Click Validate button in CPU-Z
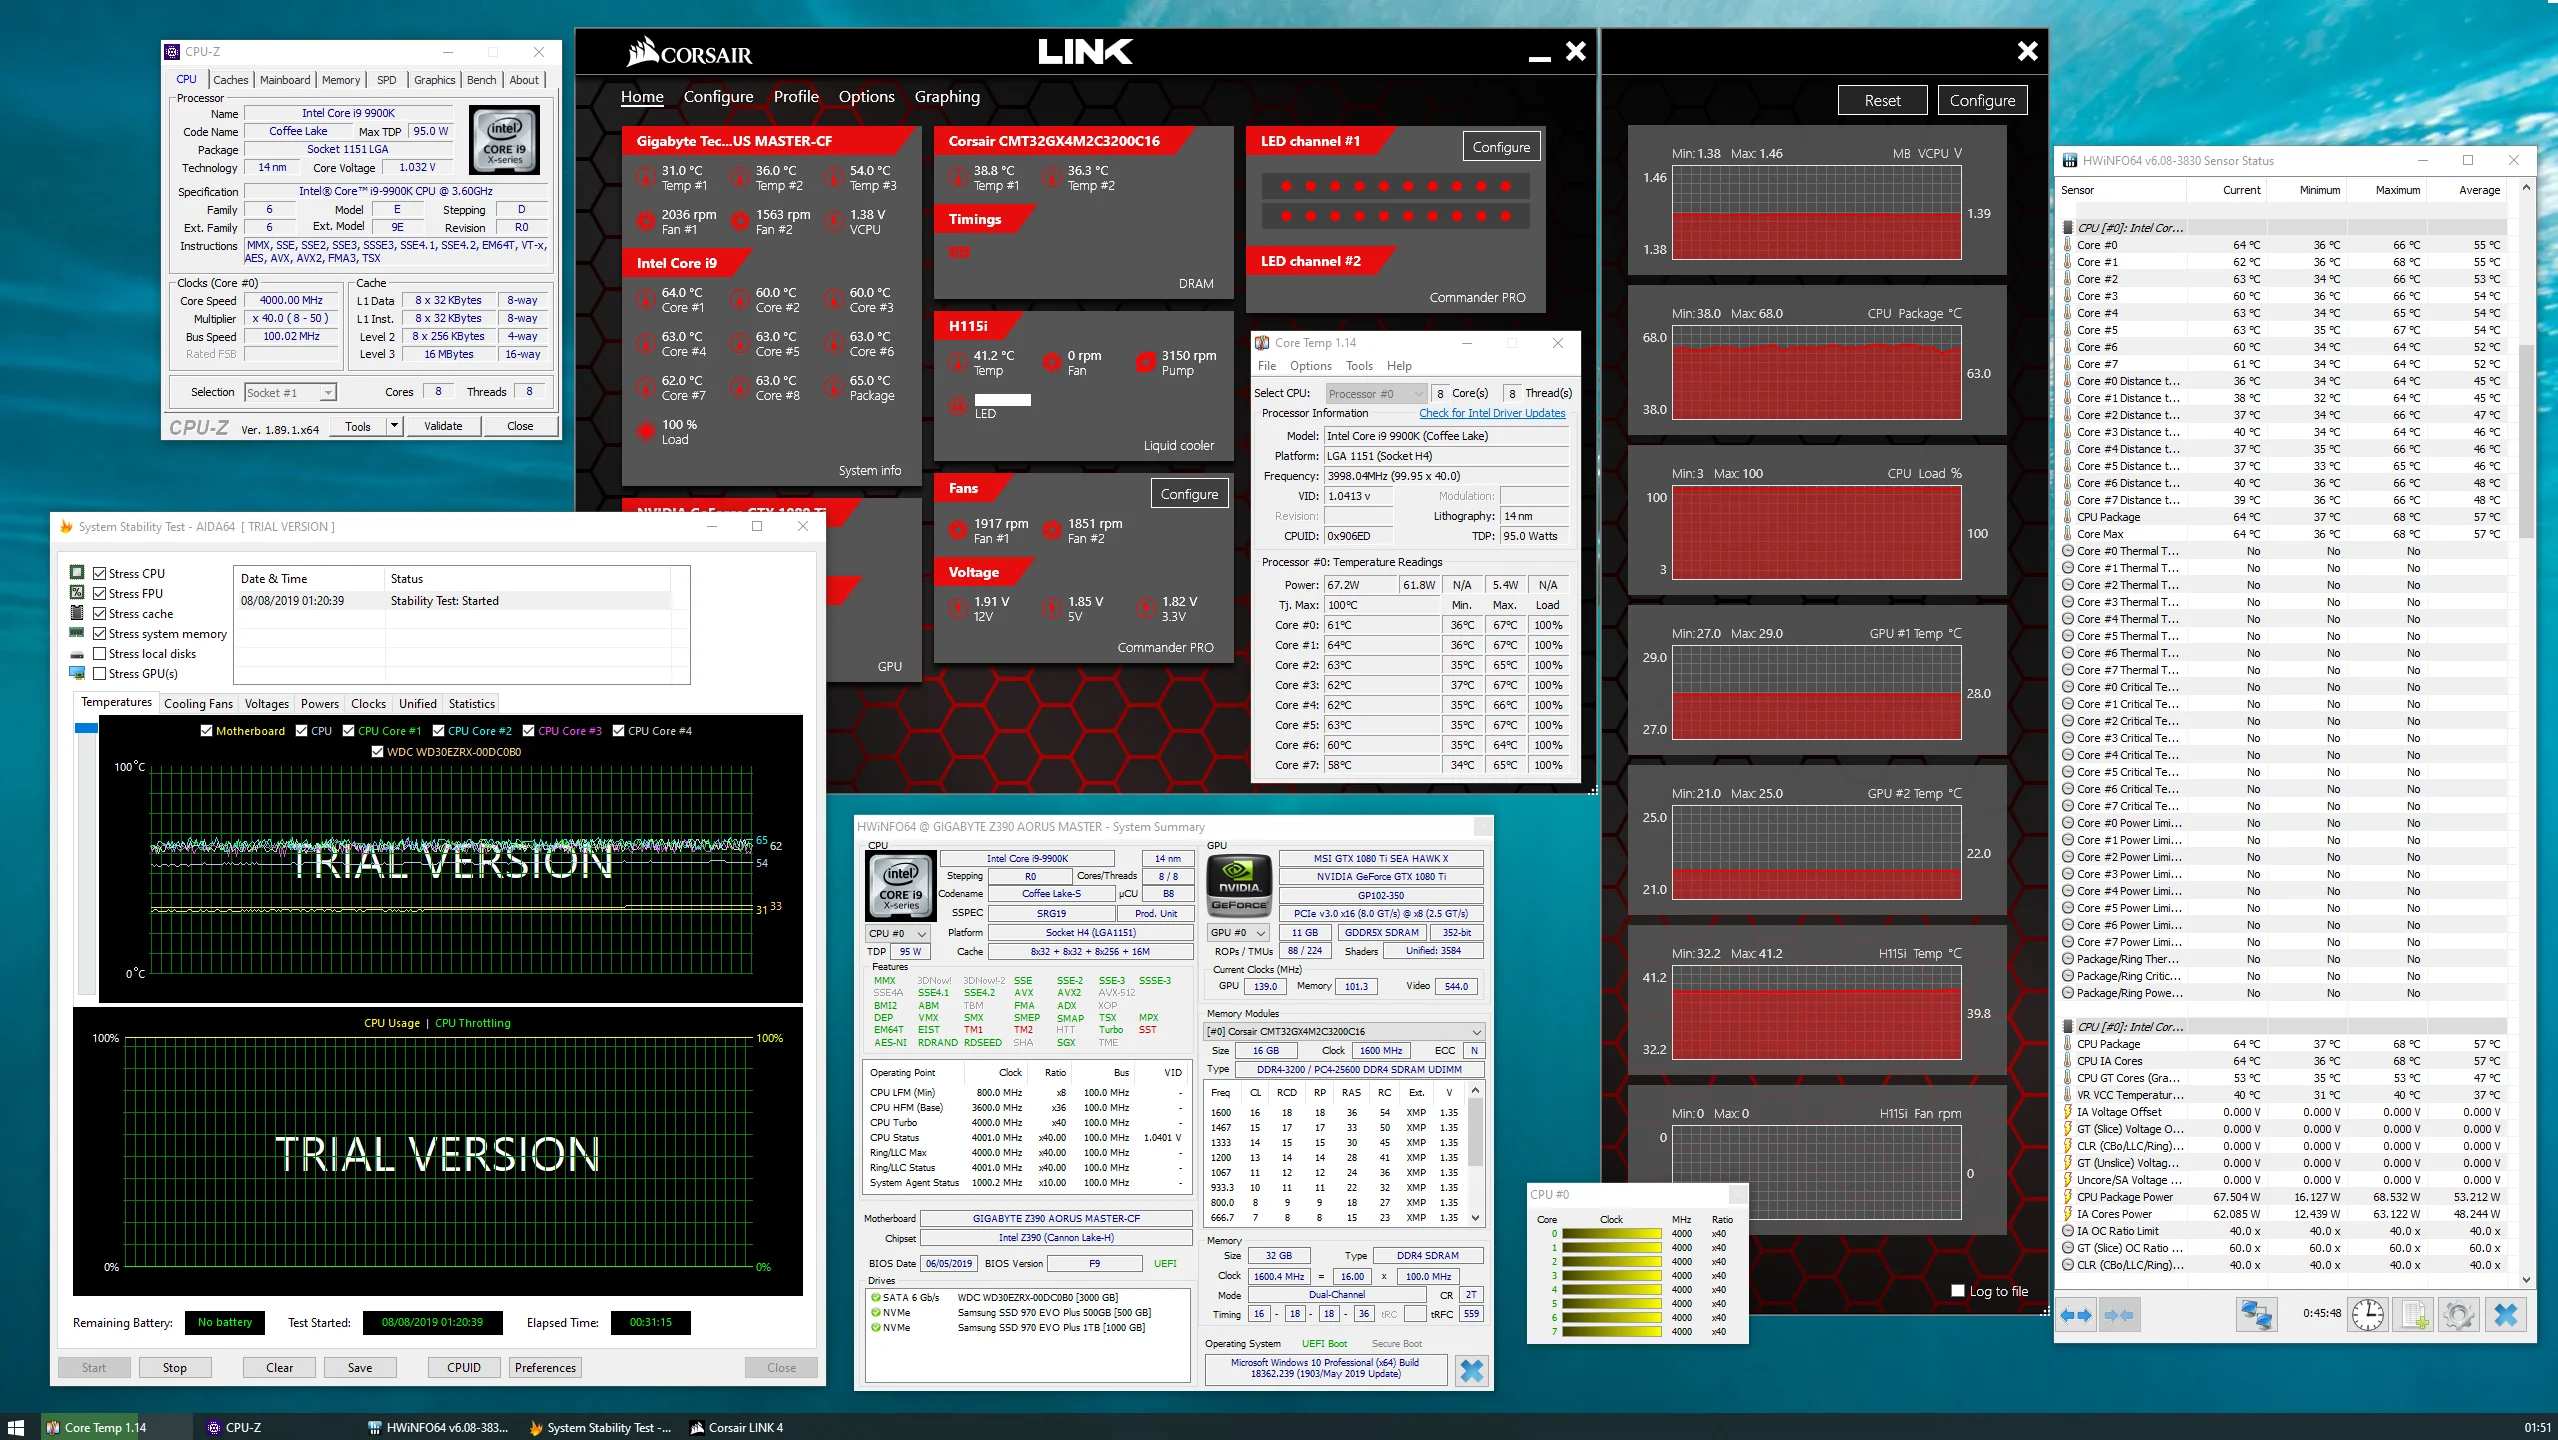Viewport: 2558px width, 1440px height. tap(443, 426)
